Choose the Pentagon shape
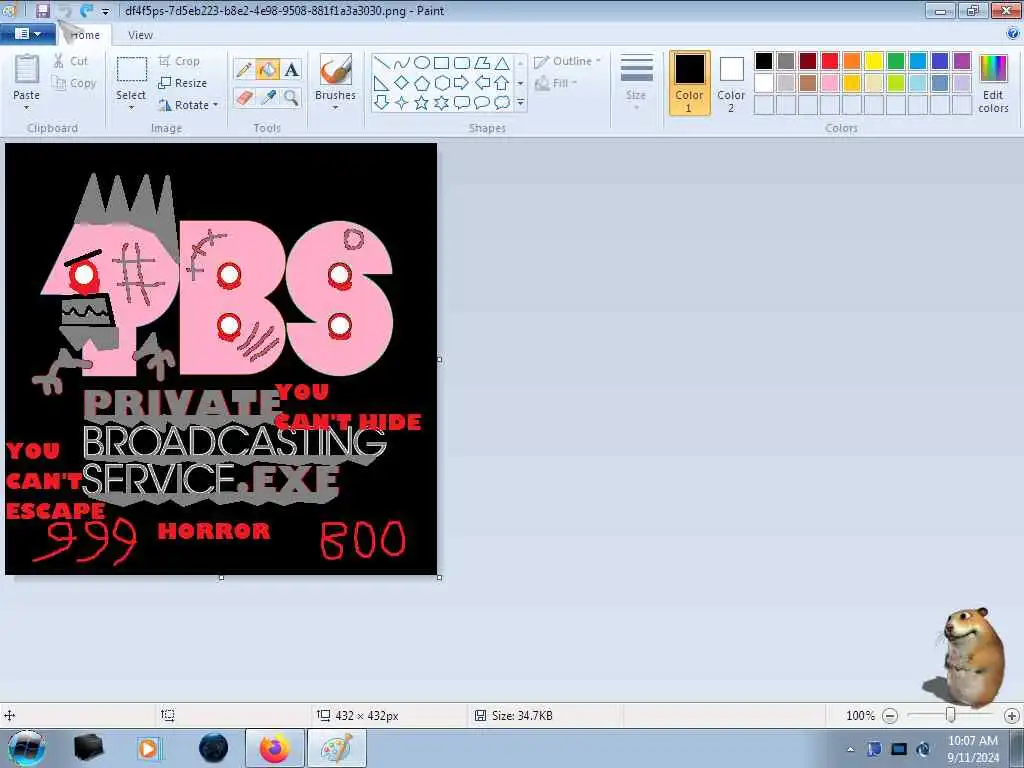The height and width of the screenshot is (768, 1024). tap(422, 83)
